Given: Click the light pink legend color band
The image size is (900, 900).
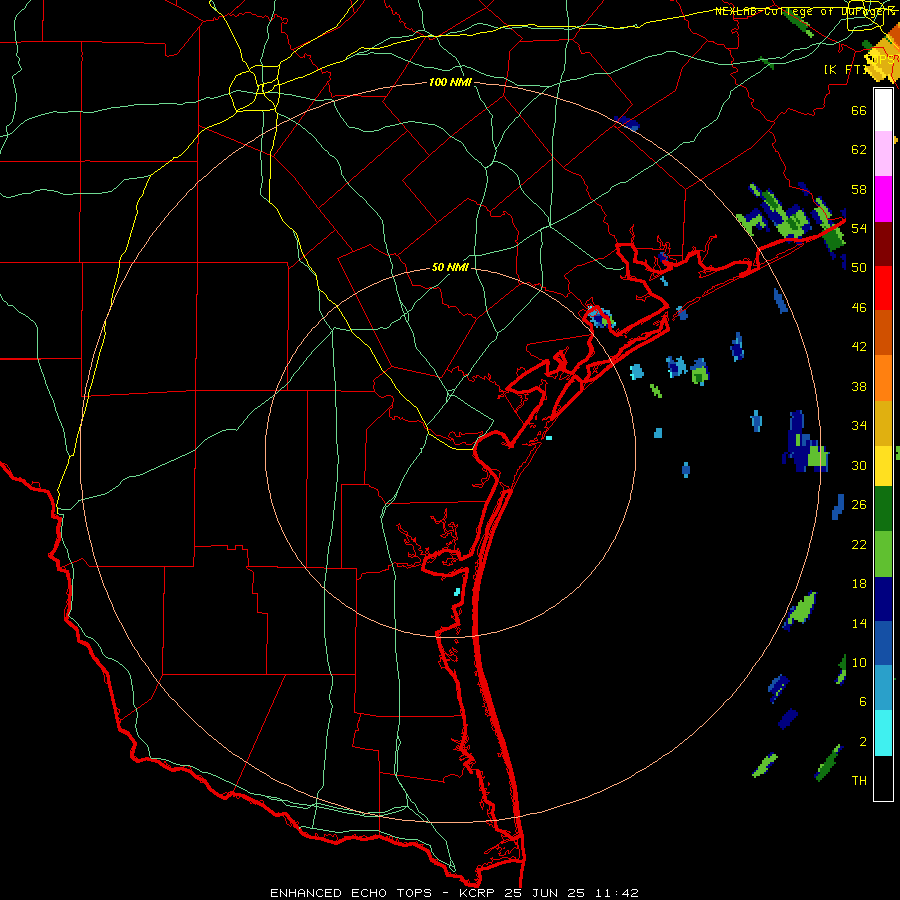Looking at the screenshot, I should point(883,154).
